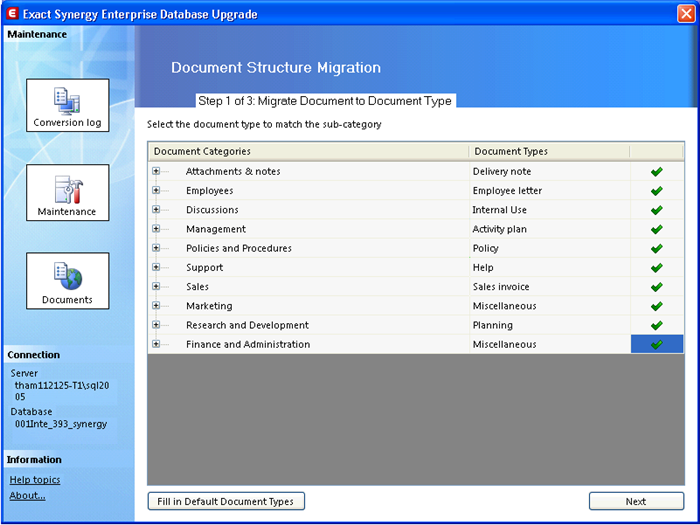Proceed with the Next button
This screenshot has width=700, height=525.
point(636,501)
